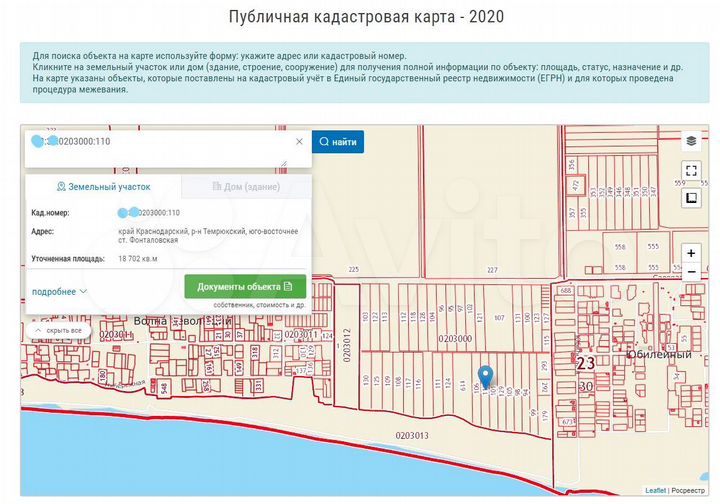The height and width of the screenshot is (504, 720).
Task: Click quarter label 0203012 on map
Action: click(347, 345)
